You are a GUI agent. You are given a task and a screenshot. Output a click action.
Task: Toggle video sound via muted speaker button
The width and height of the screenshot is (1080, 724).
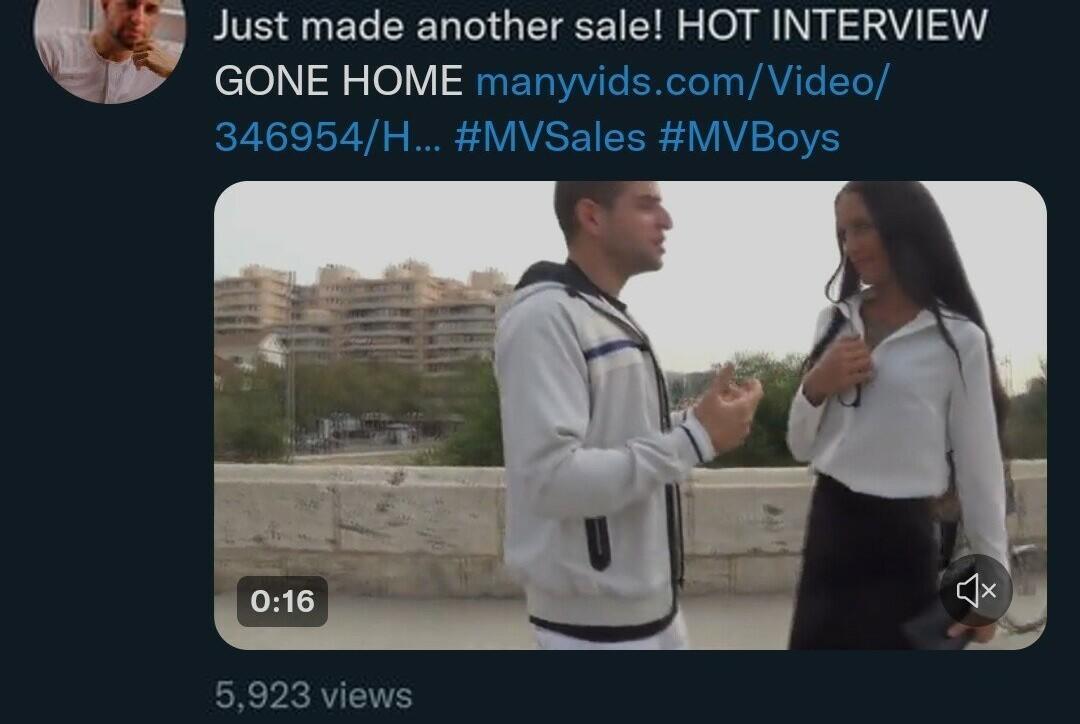pyautogui.click(x=976, y=590)
